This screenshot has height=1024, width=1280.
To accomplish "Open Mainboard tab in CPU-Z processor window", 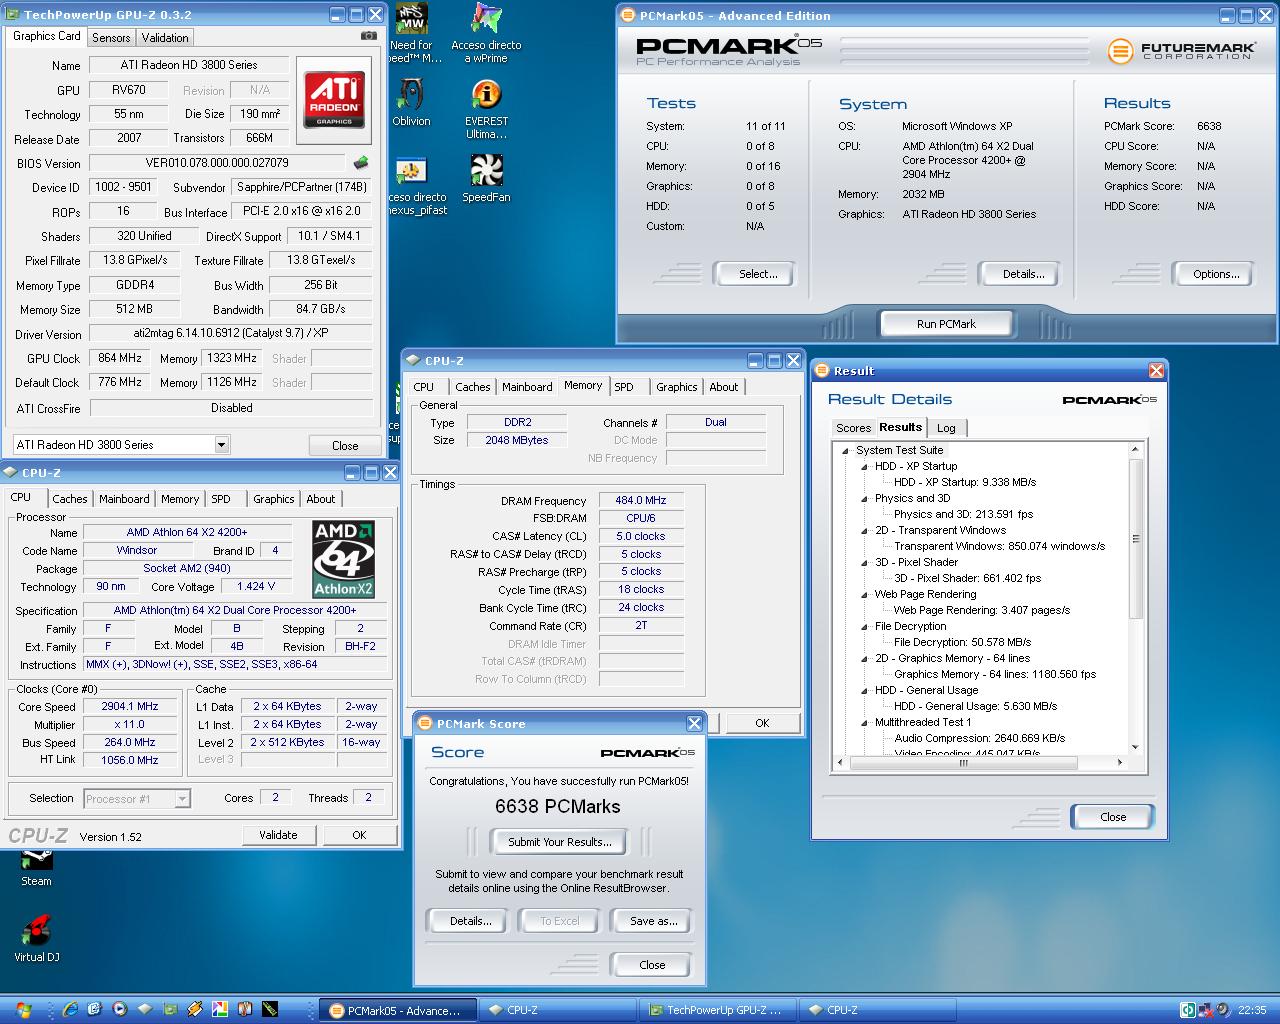I will pyautogui.click(x=124, y=499).
